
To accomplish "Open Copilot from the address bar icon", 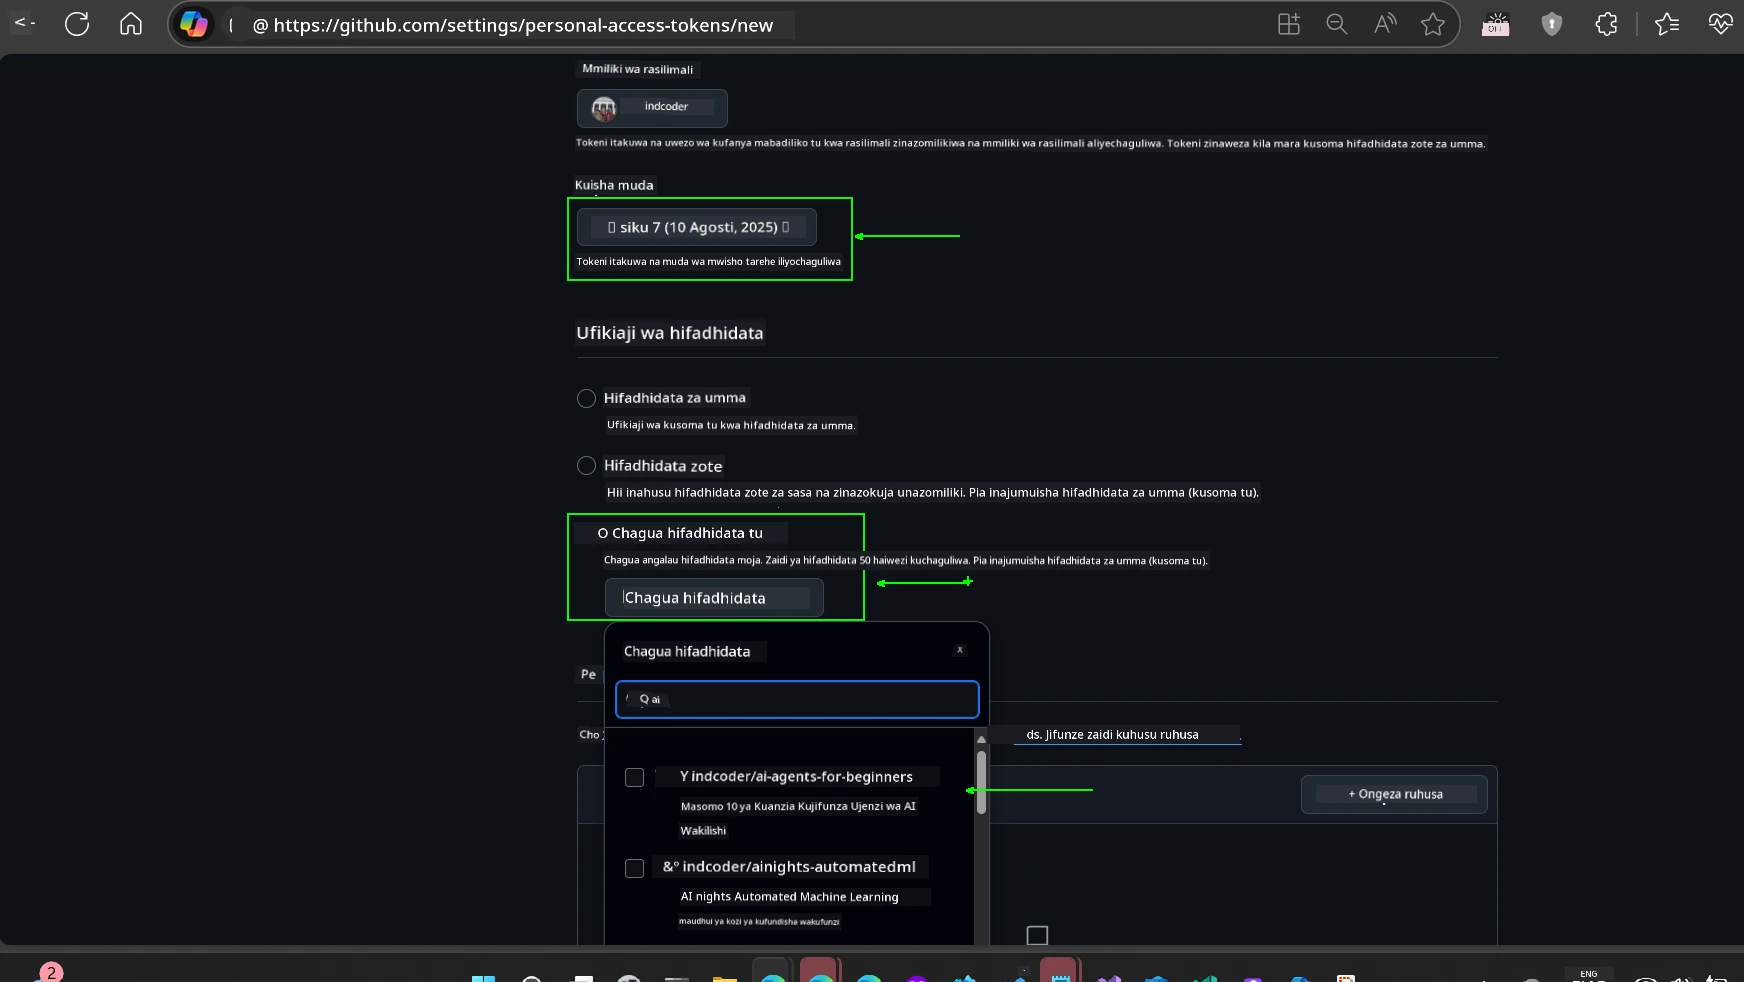I will (x=195, y=24).
